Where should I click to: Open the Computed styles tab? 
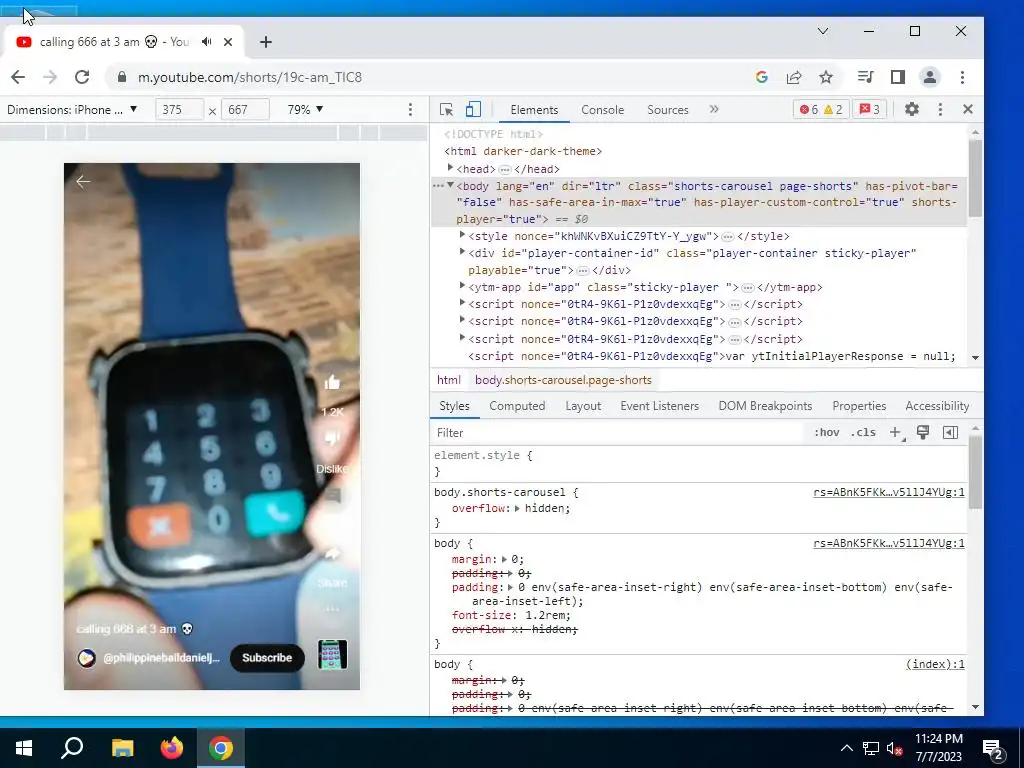coord(517,406)
